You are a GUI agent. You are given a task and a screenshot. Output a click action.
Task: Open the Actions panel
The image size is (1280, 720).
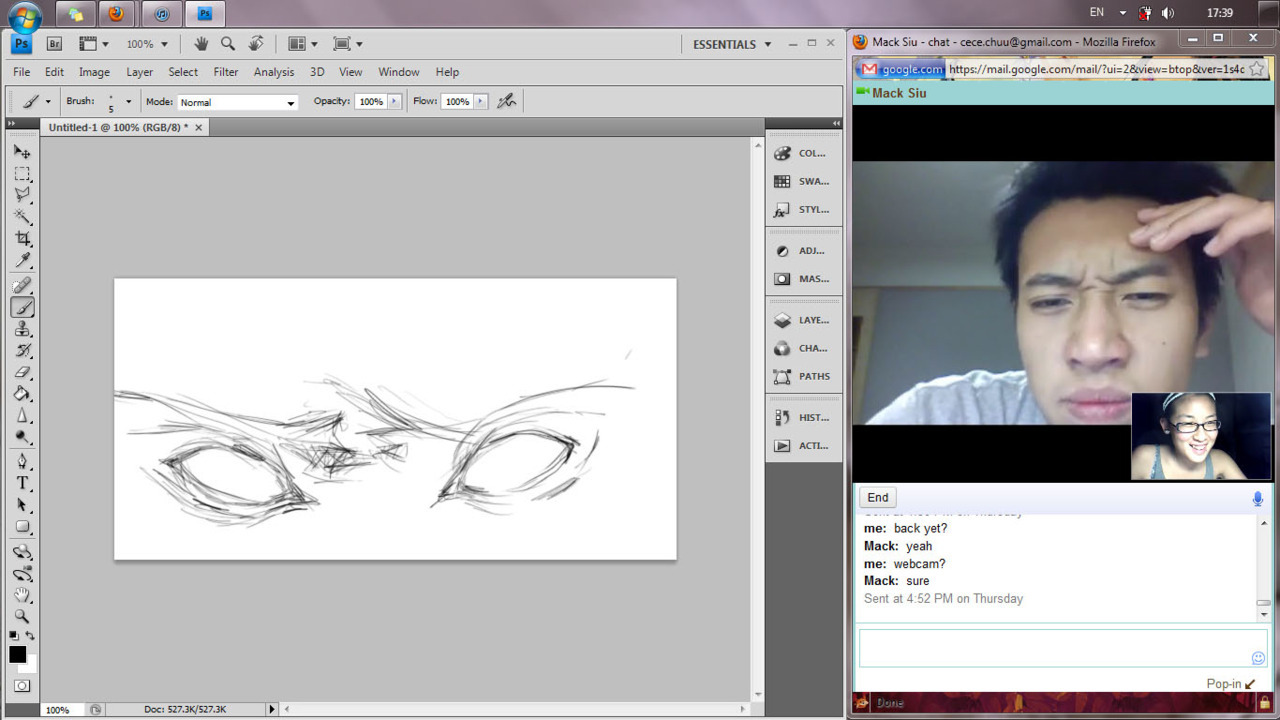tap(803, 445)
